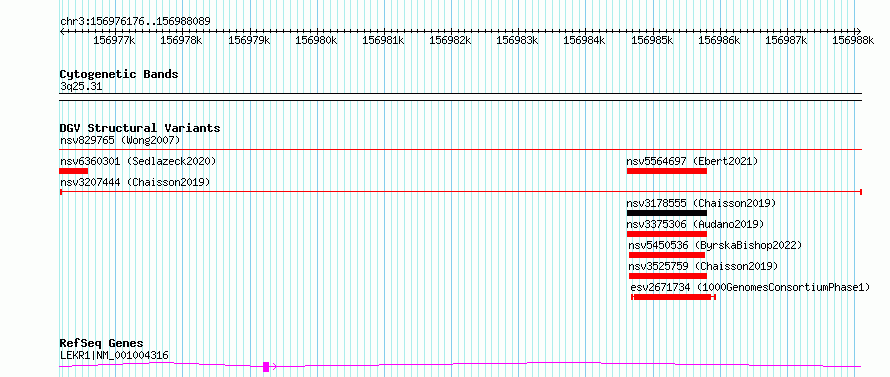Click the 156986k ruler label
The height and width of the screenshot is (377, 890).
point(719,40)
